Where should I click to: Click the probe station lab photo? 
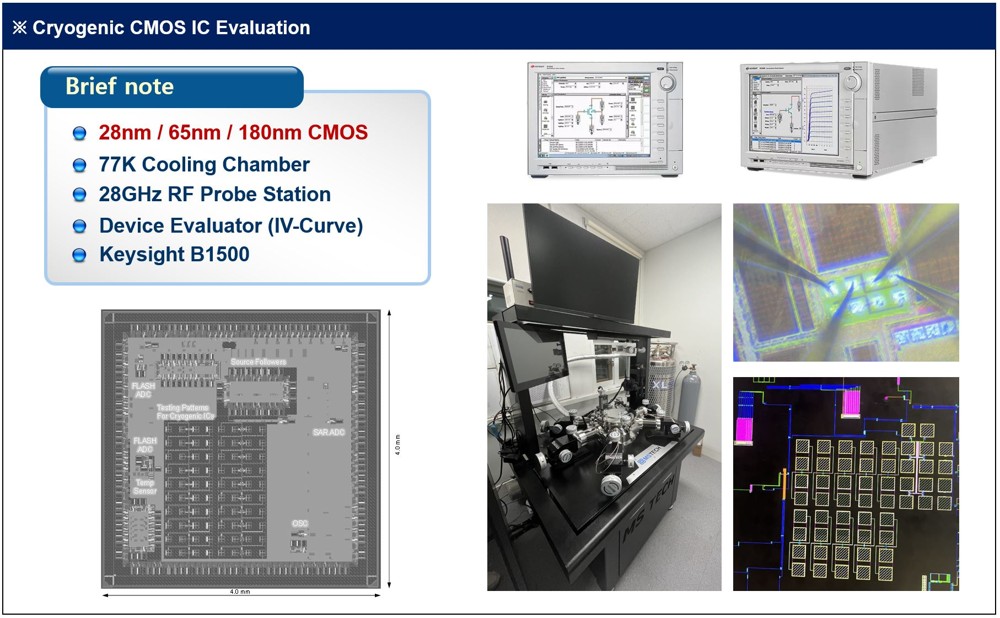(604, 397)
